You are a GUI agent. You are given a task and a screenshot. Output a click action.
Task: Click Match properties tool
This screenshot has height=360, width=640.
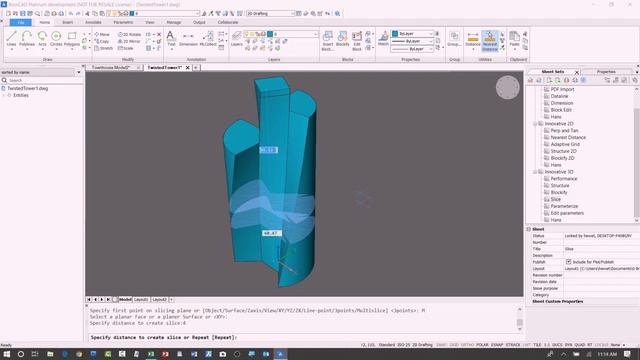(x=383, y=38)
